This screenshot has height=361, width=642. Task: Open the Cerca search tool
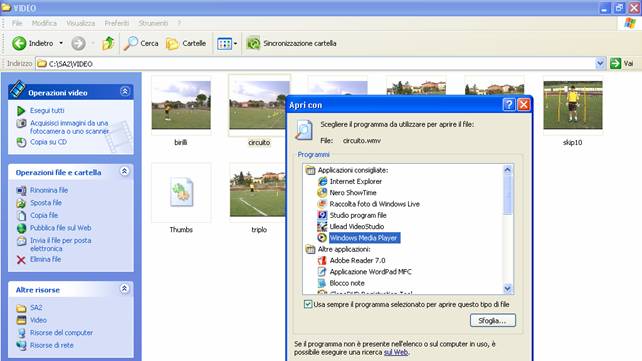(x=141, y=43)
